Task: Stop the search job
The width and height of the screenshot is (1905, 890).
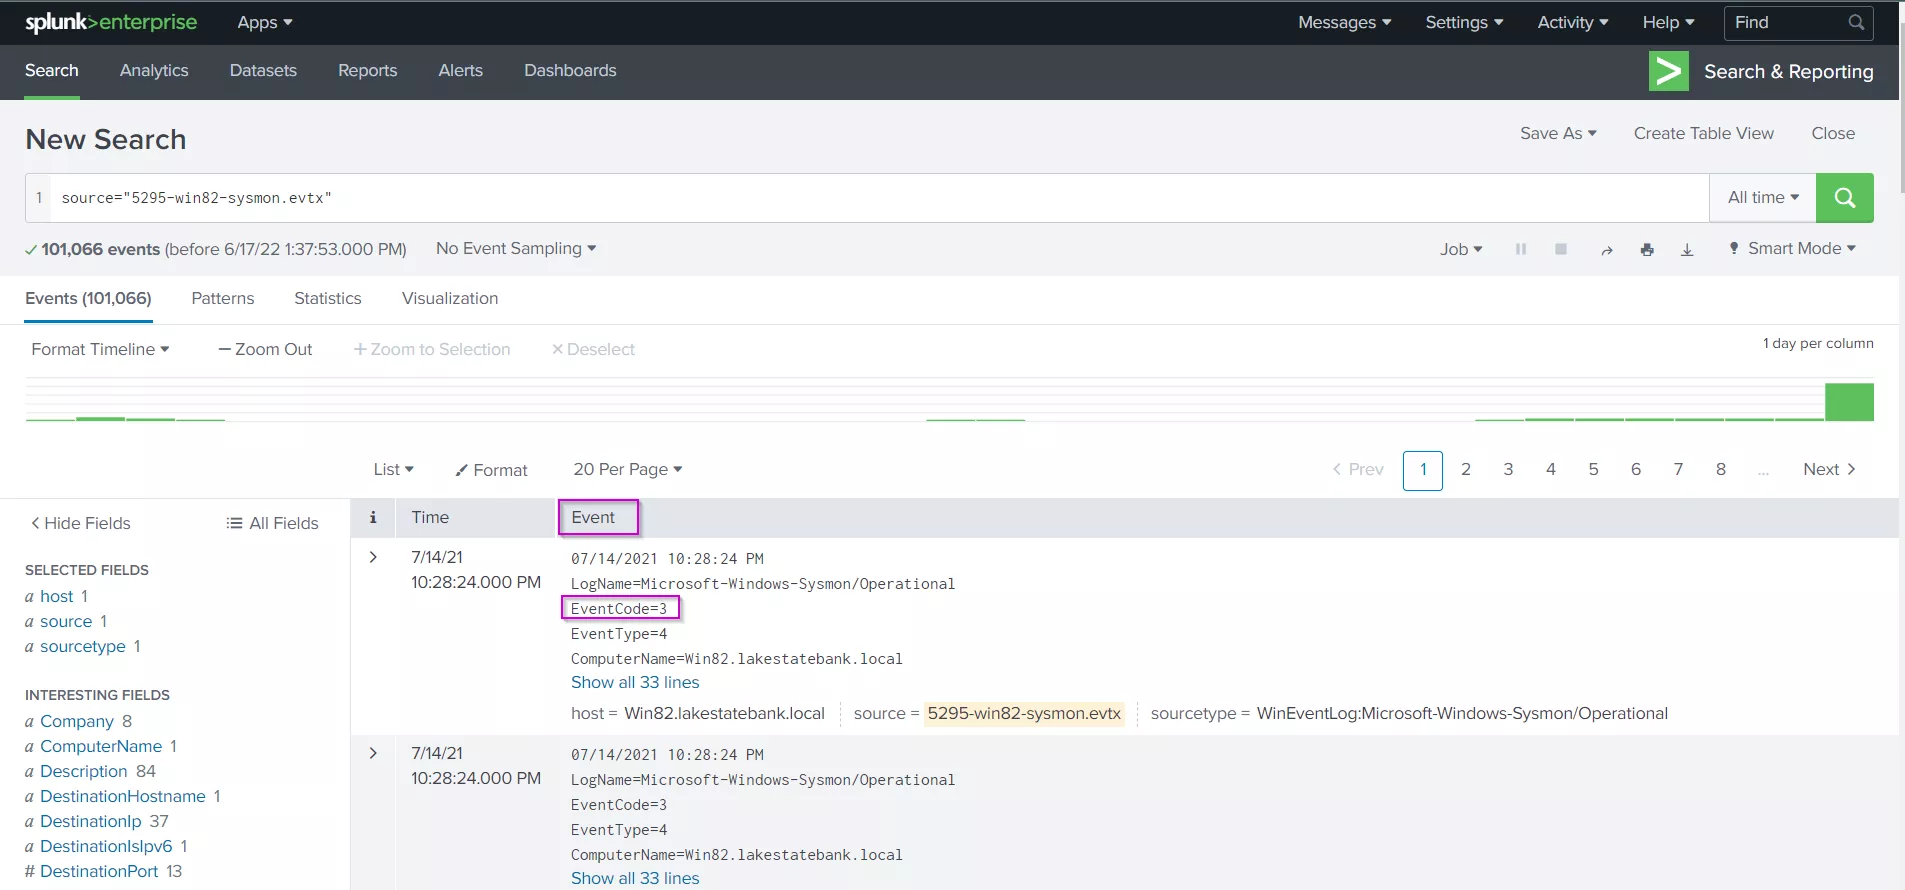Action: click(x=1560, y=249)
